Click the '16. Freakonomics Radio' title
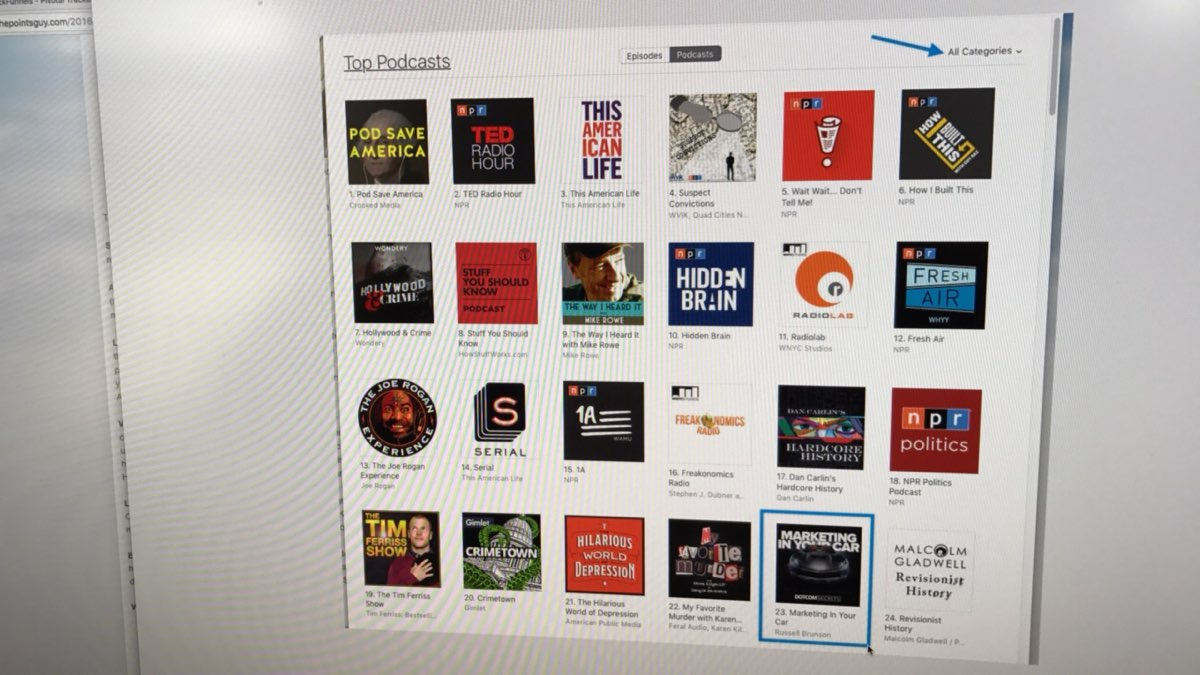This screenshot has width=1200, height=675. (x=701, y=478)
